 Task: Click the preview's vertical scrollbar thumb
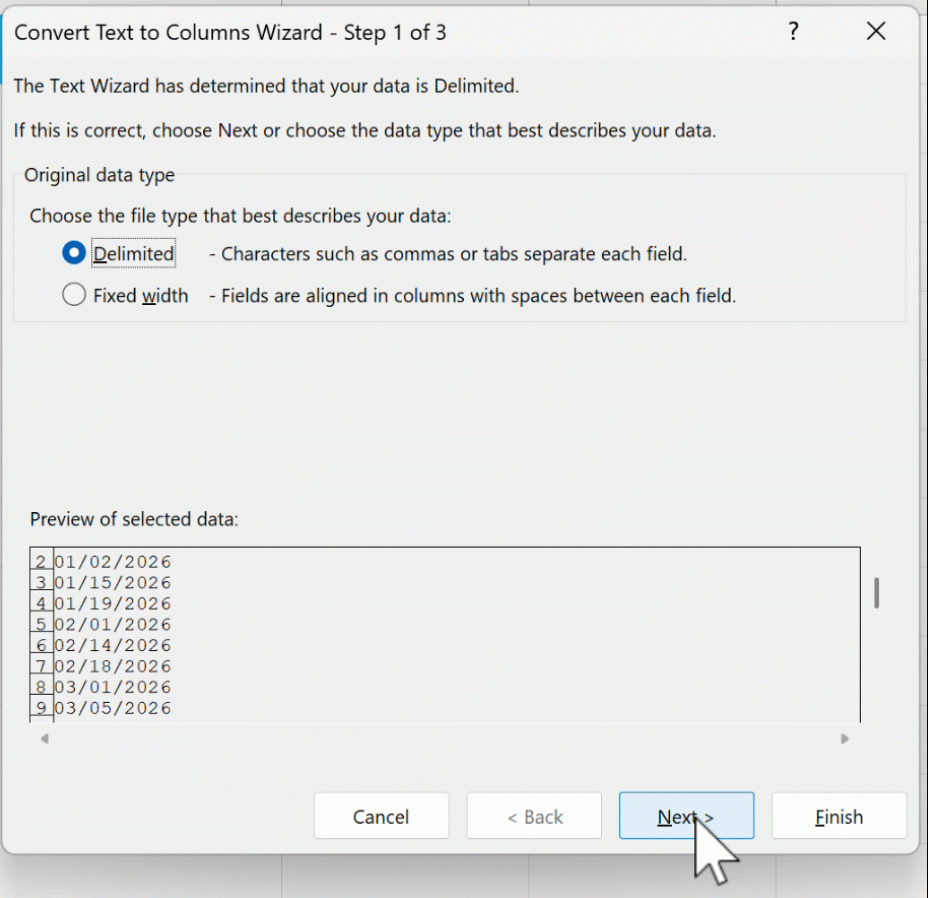pos(877,593)
